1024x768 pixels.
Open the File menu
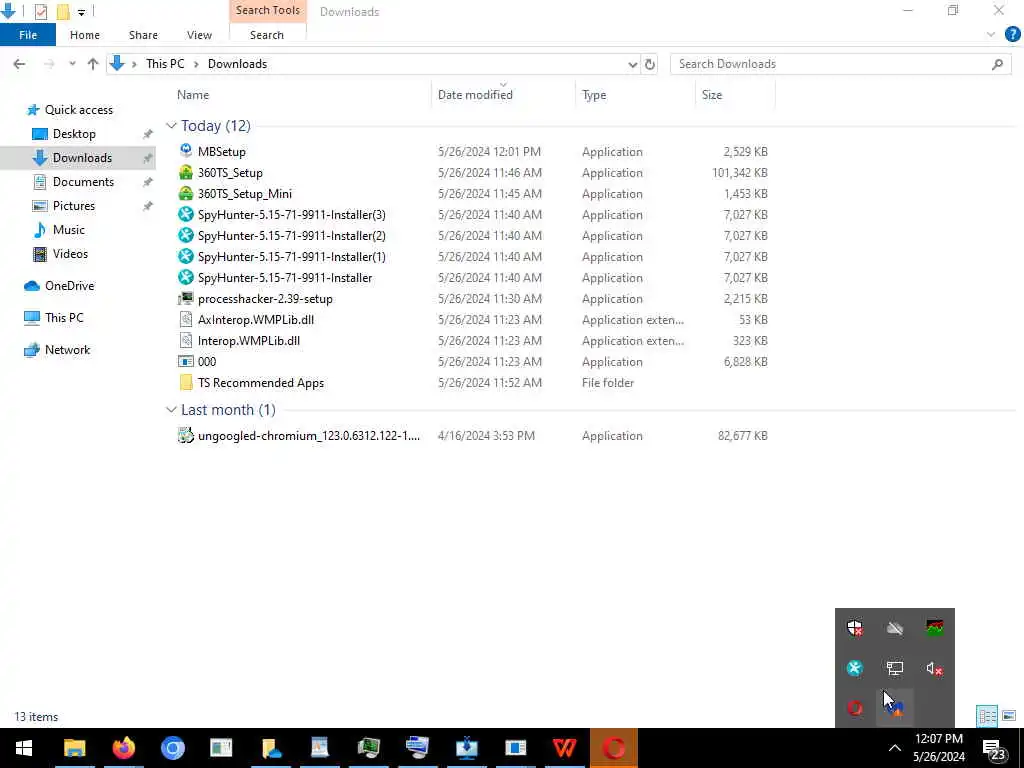(x=28, y=35)
